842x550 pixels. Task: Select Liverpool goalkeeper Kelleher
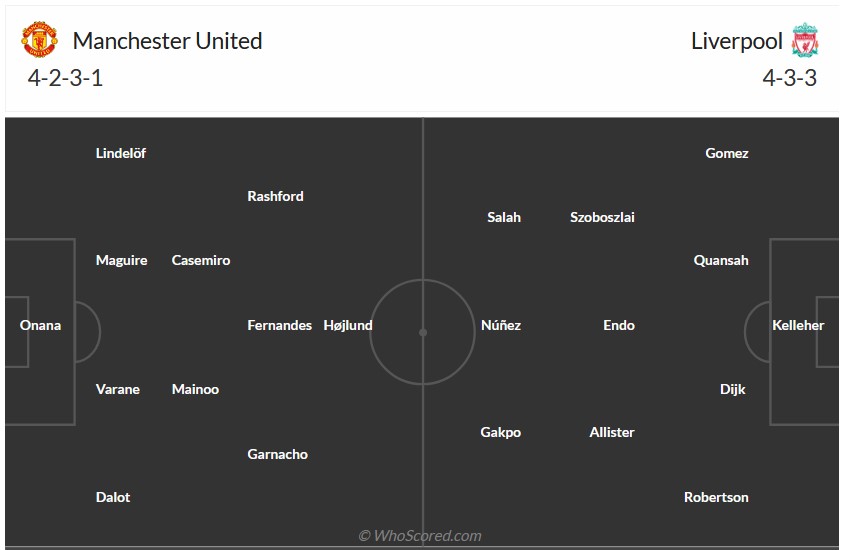(x=798, y=325)
